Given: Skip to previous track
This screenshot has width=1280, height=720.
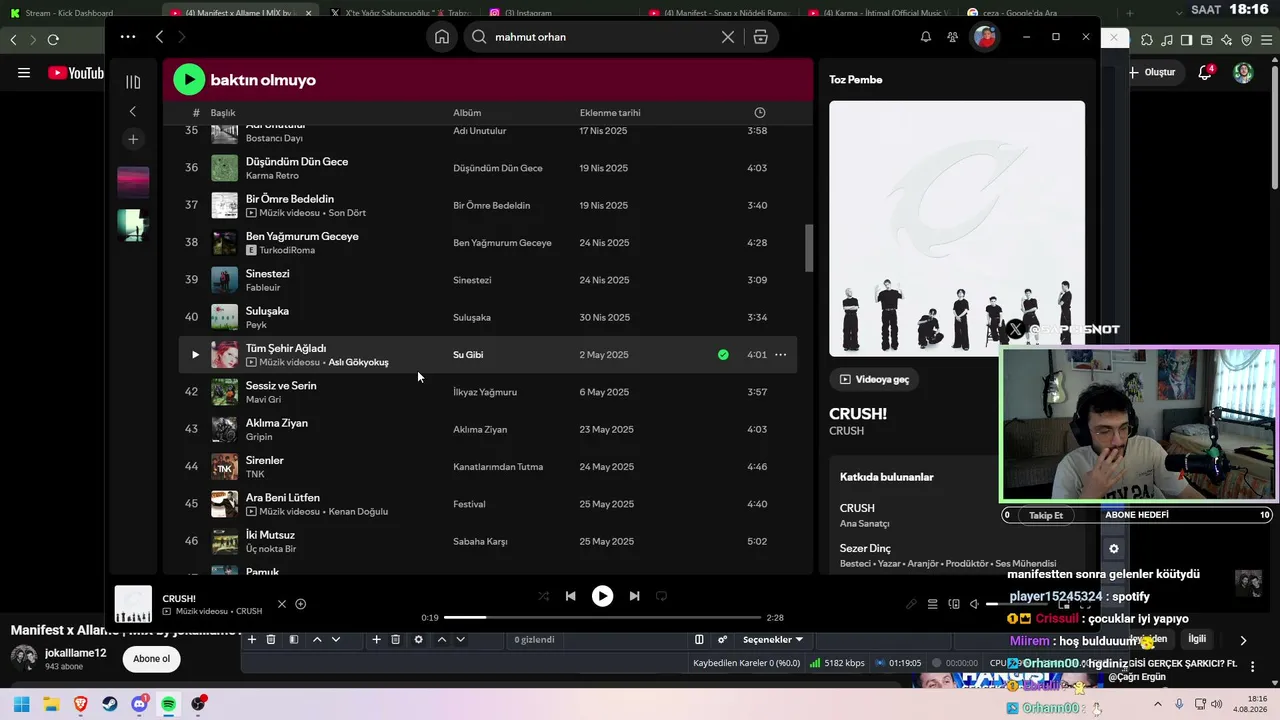Looking at the screenshot, I should coord(570,596).
